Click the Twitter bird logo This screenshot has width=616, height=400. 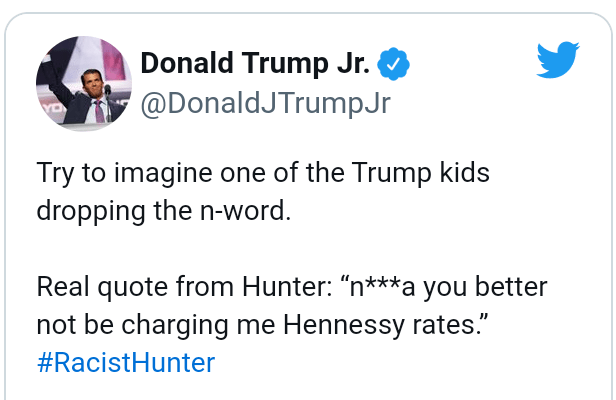[x=557, y=61]
